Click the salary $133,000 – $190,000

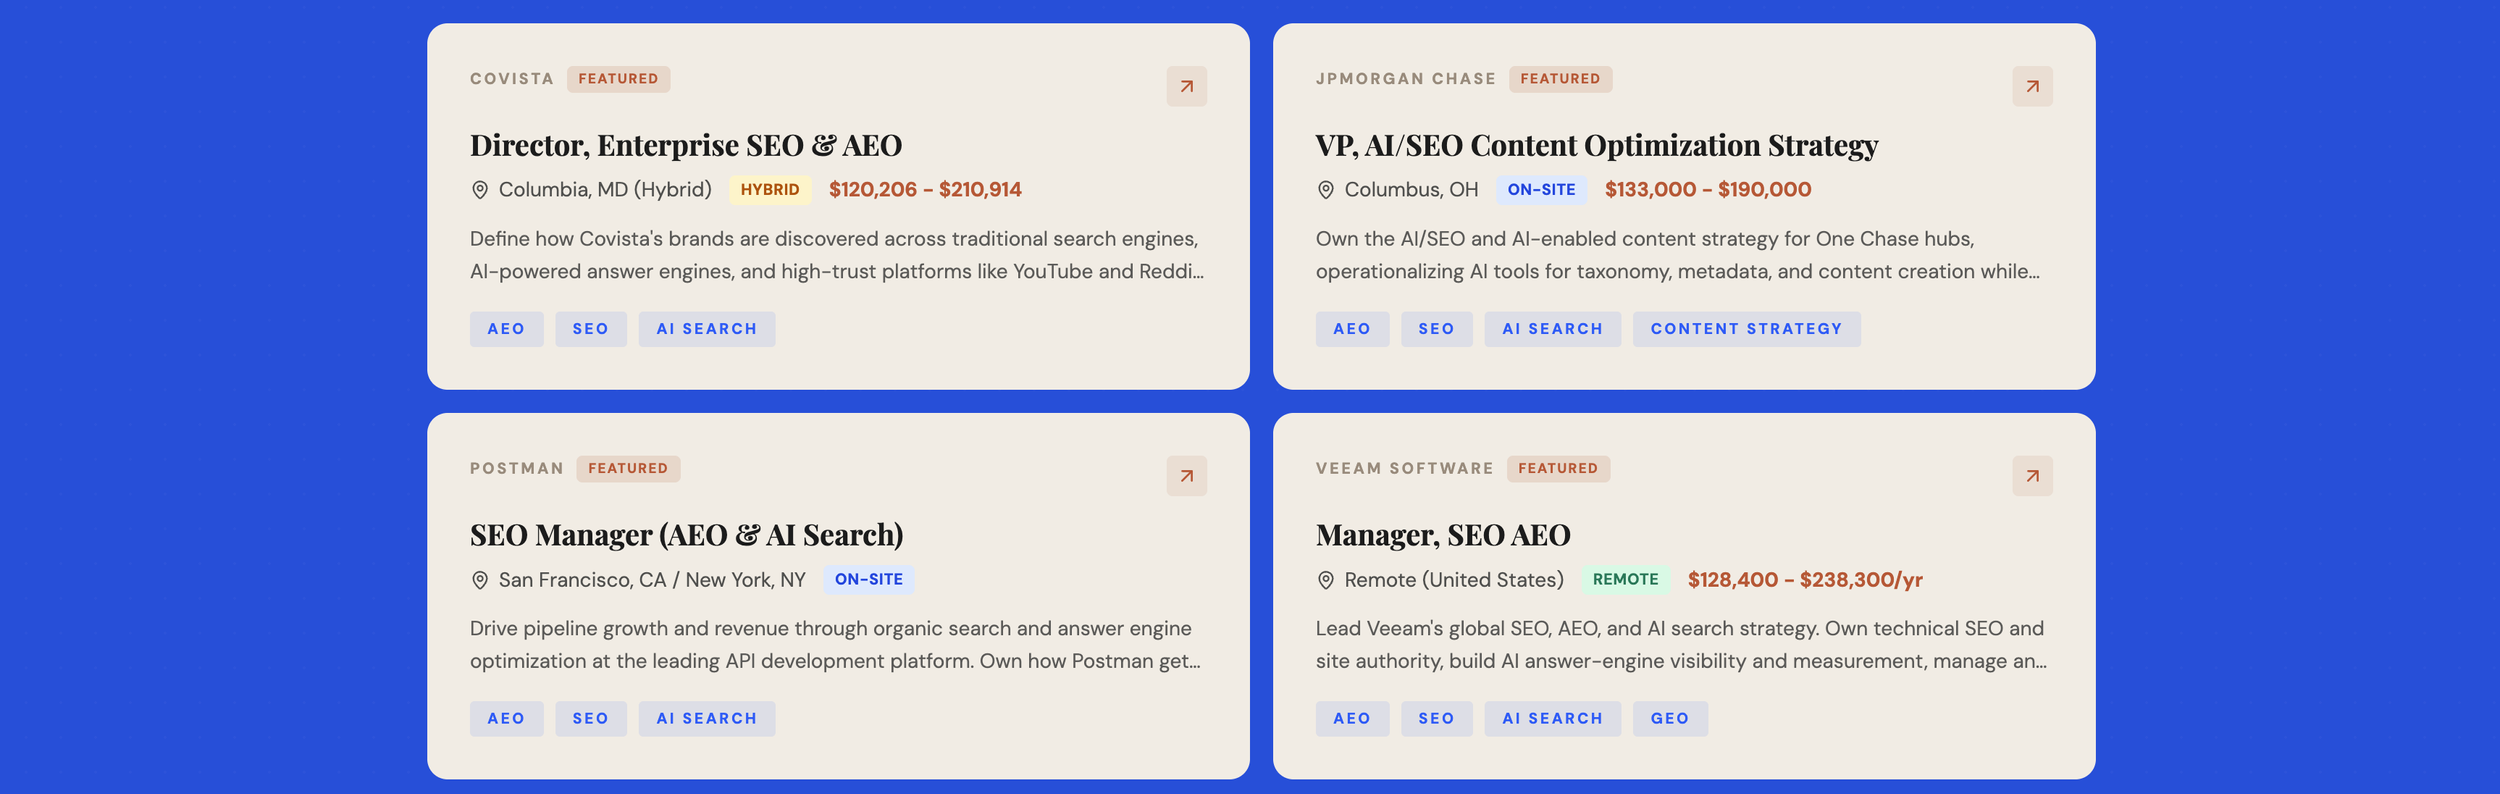[1708, 190]
